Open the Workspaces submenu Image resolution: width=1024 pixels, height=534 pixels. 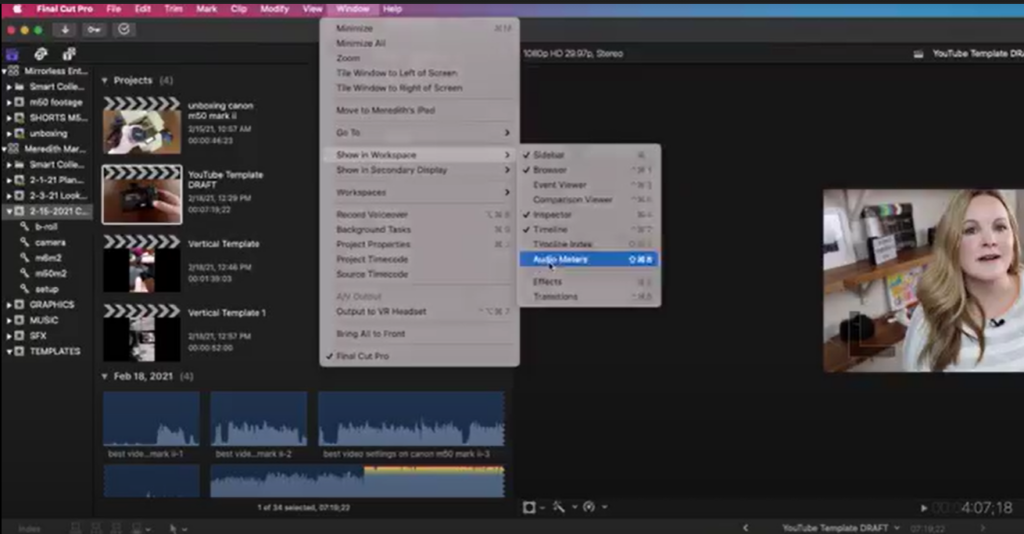point(419,193)
